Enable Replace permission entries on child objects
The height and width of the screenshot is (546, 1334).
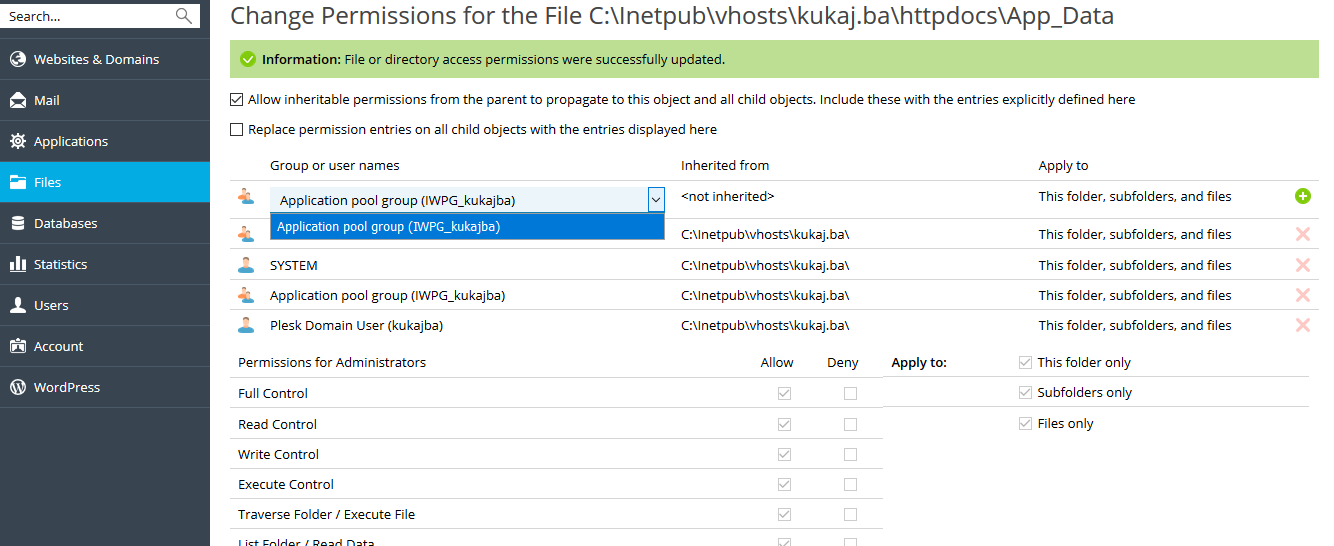point(237,129)
